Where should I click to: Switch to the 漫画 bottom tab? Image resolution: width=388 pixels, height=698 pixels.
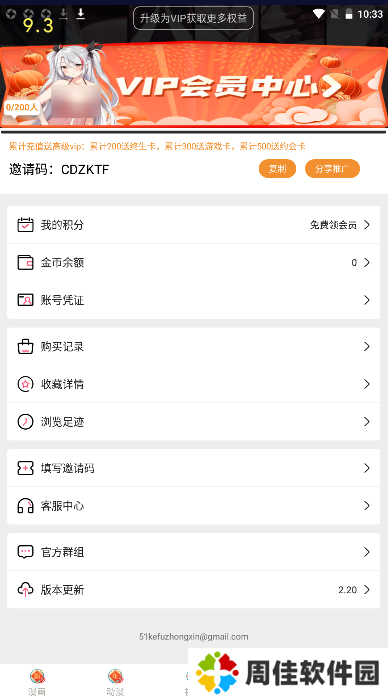tap(37, 682)
